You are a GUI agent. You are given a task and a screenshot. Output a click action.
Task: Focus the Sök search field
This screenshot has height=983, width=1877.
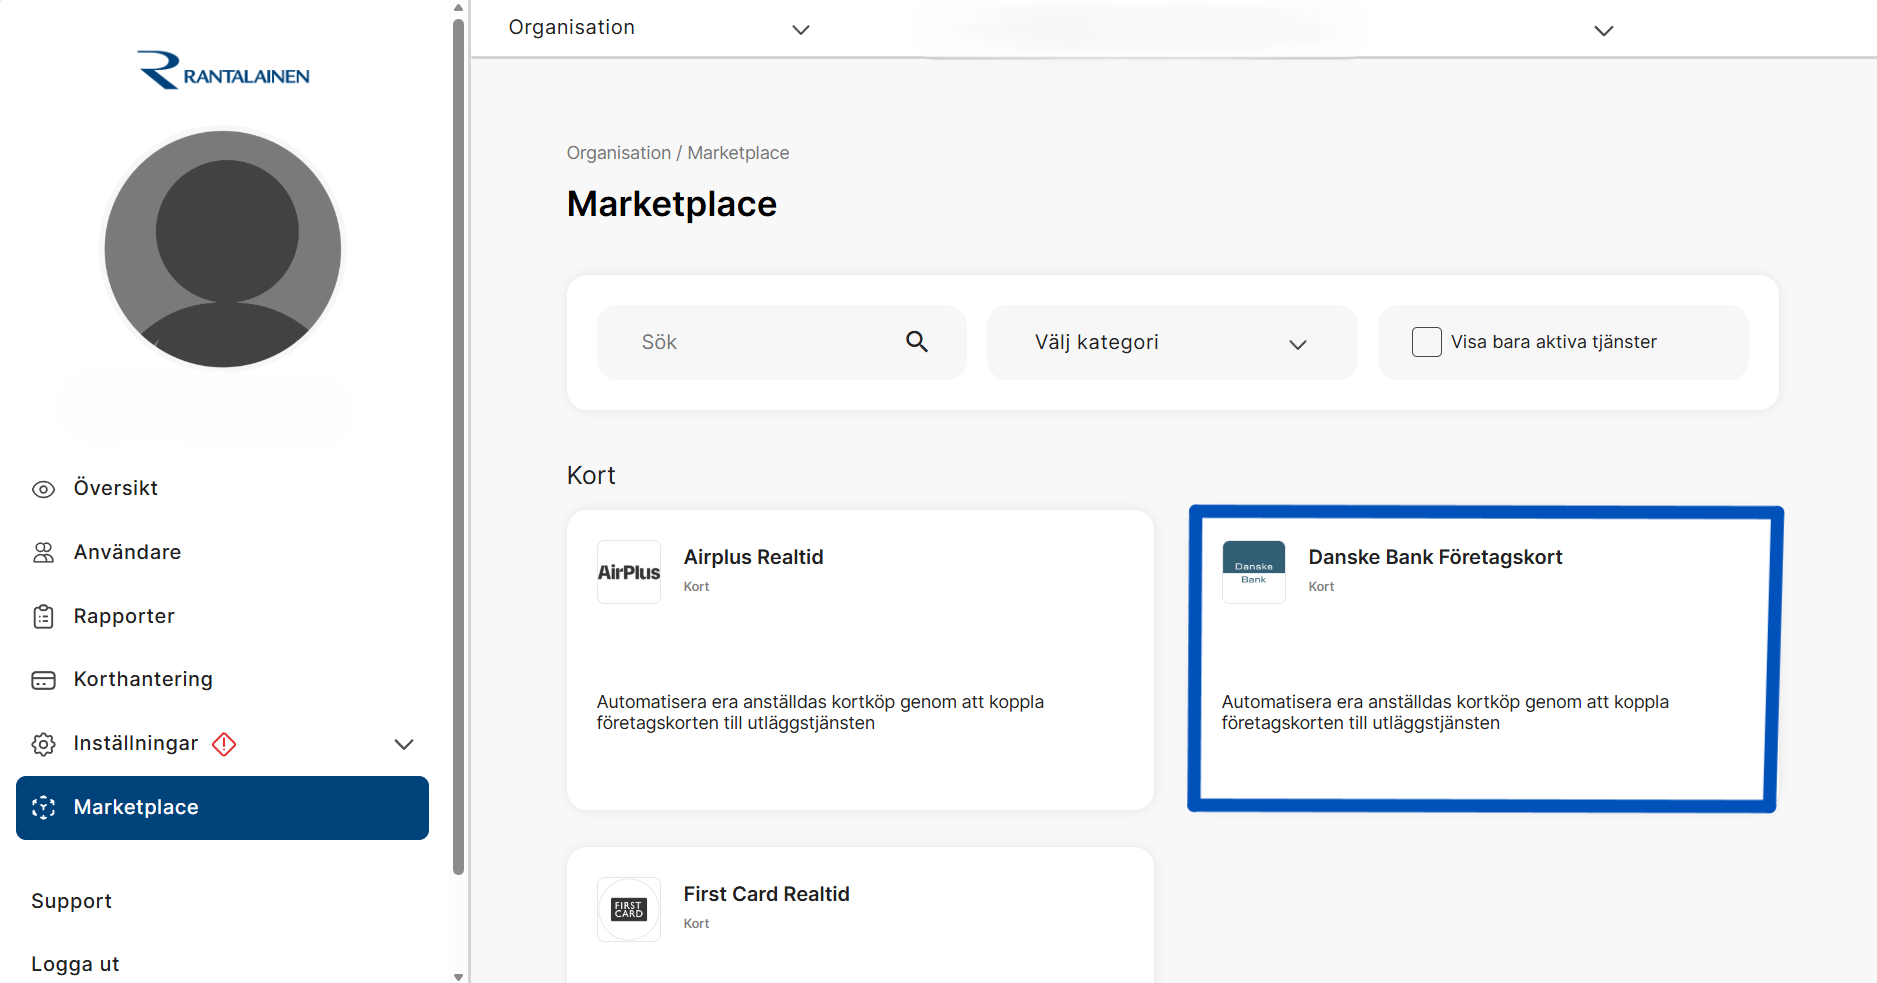pos(782,342)
